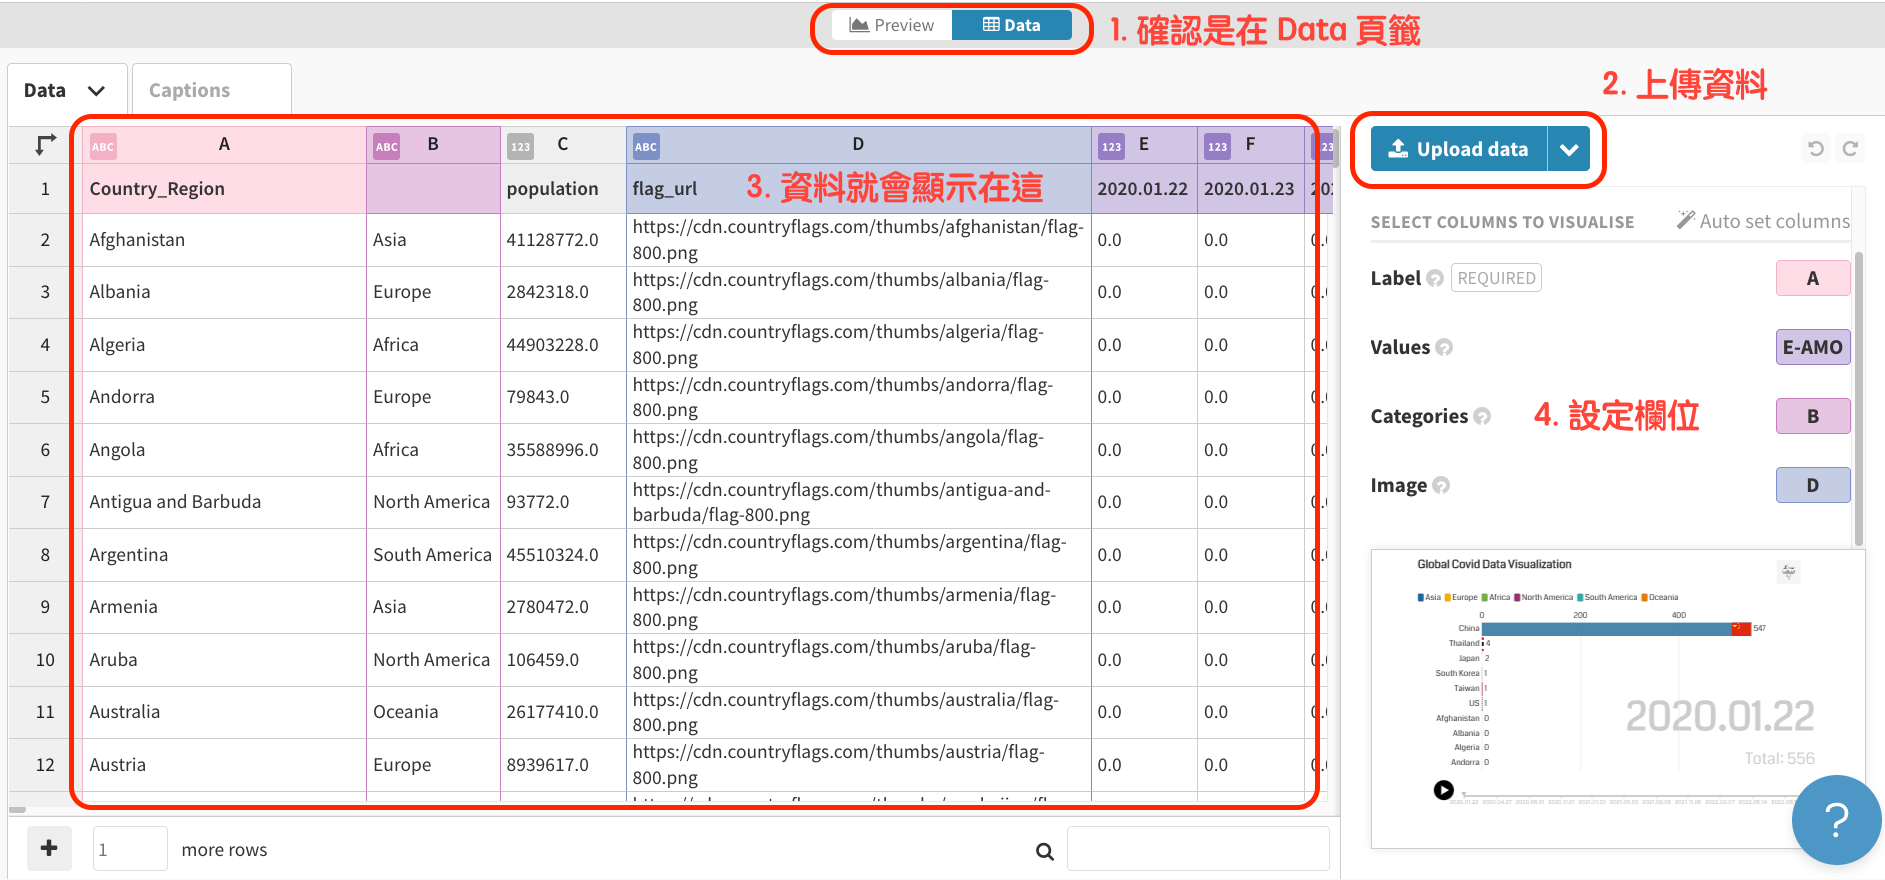Viewport: 1885px width, 880px height.
Task: Click the search text box
Action: pos(1197,849)
